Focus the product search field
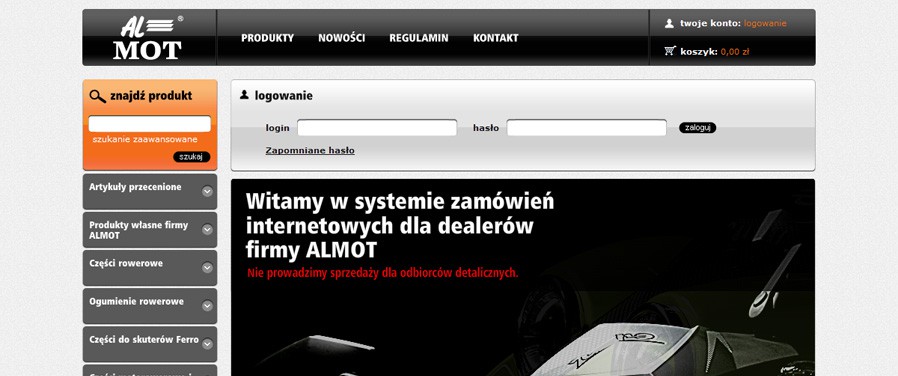 click(x=149, y=124)
